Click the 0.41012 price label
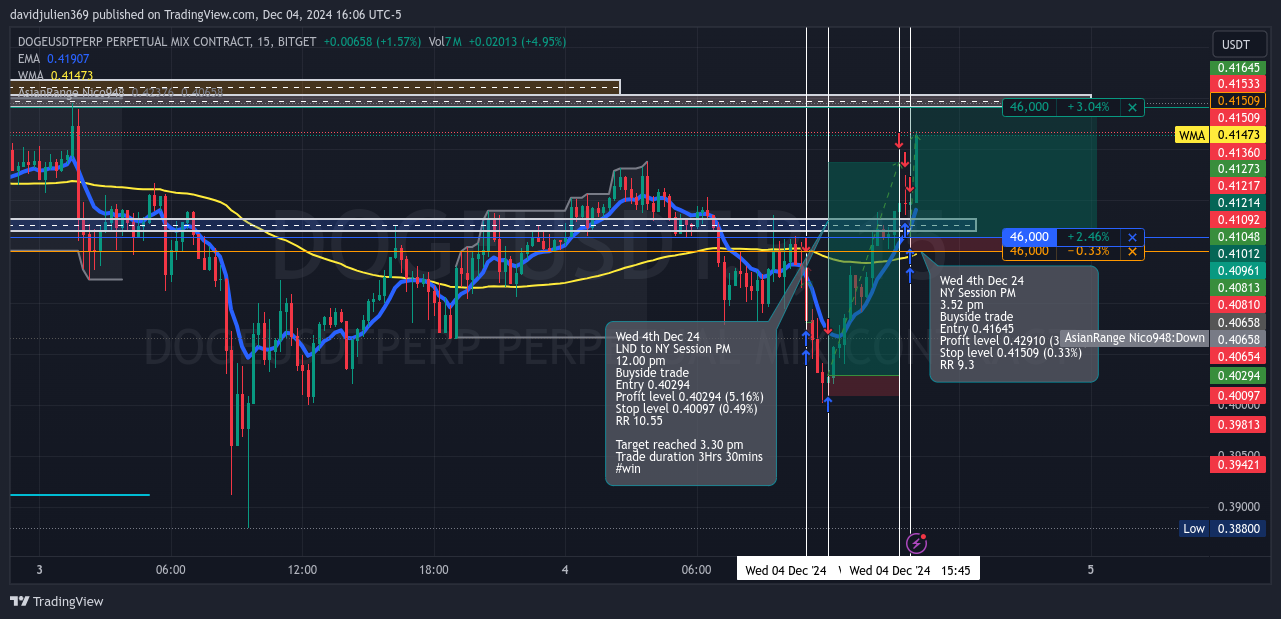Image resolution: width=1281 pixels, height=619 pixels. [1238, 254]
